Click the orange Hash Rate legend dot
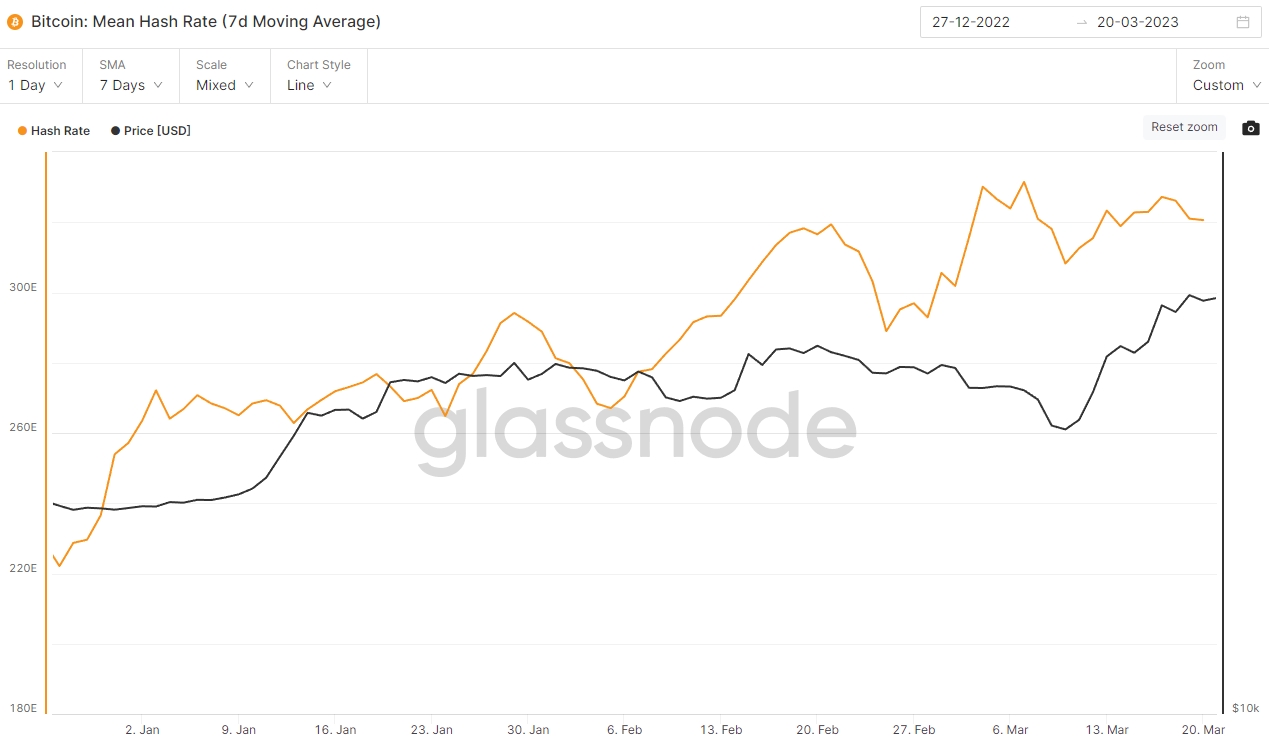1269x743 pixels. (22, 131)
